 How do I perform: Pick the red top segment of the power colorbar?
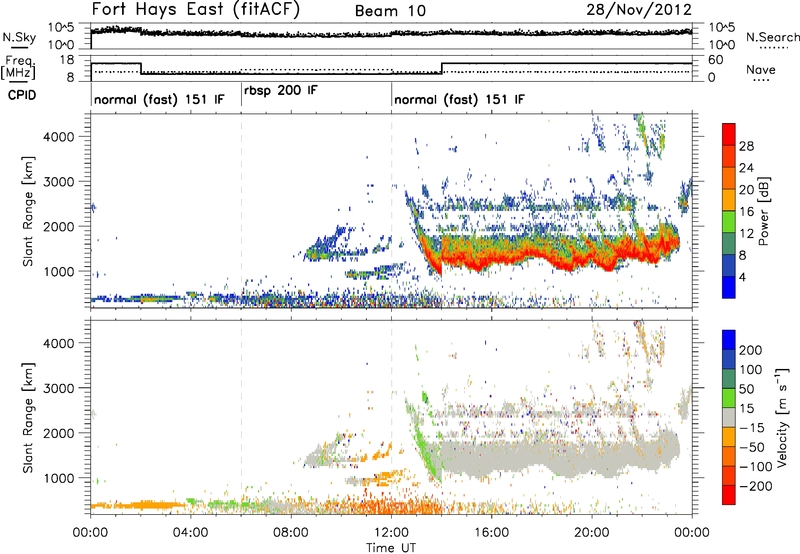click(x=729, y=135)
